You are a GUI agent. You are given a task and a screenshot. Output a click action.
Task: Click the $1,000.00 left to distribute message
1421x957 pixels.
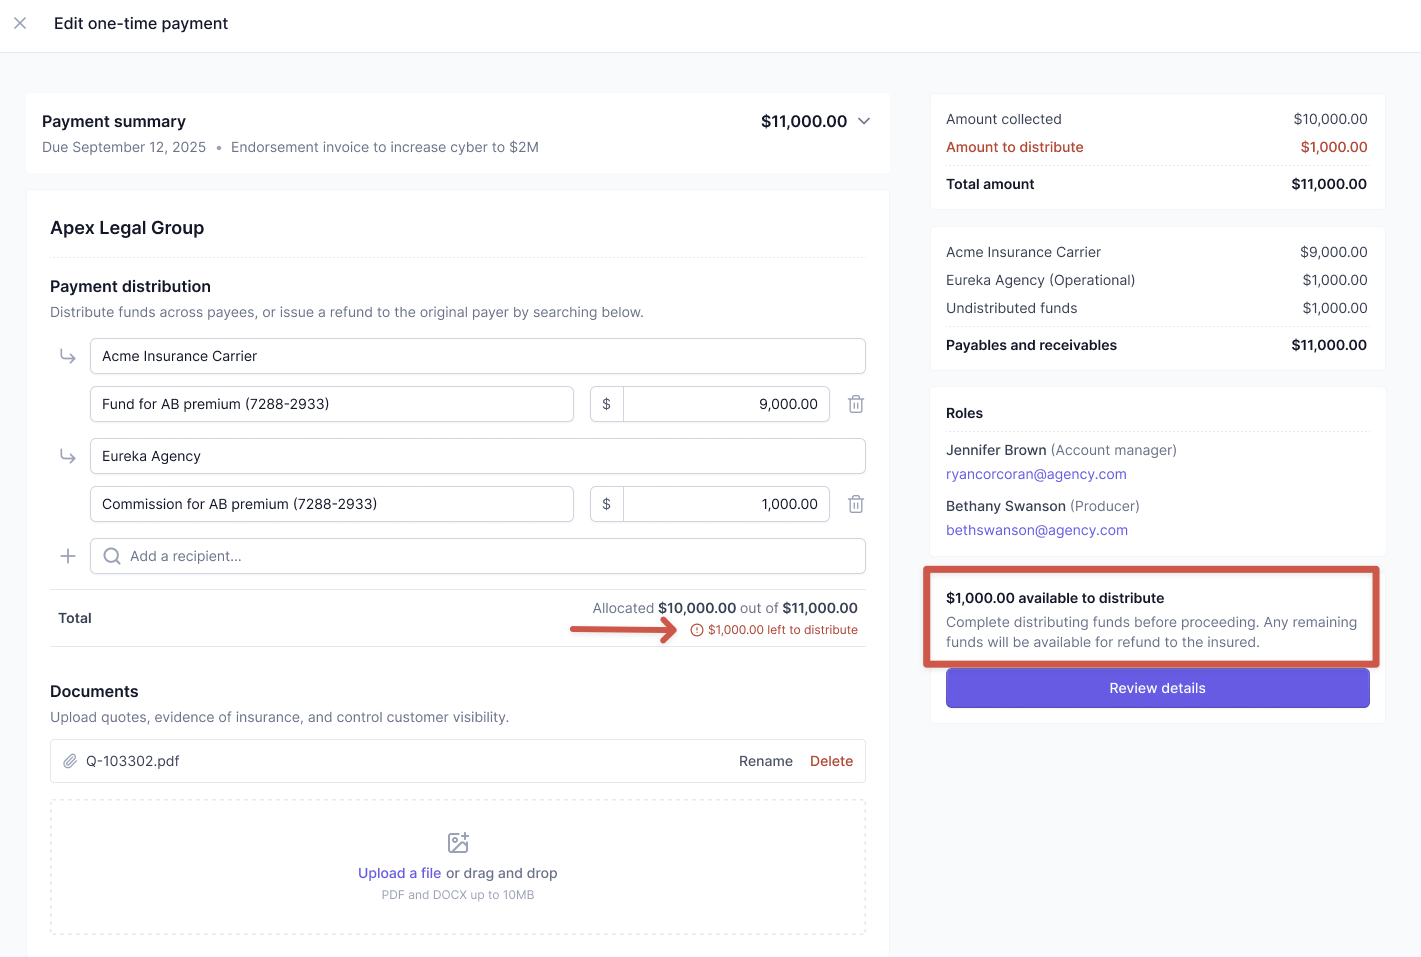(x=783, y=630)
